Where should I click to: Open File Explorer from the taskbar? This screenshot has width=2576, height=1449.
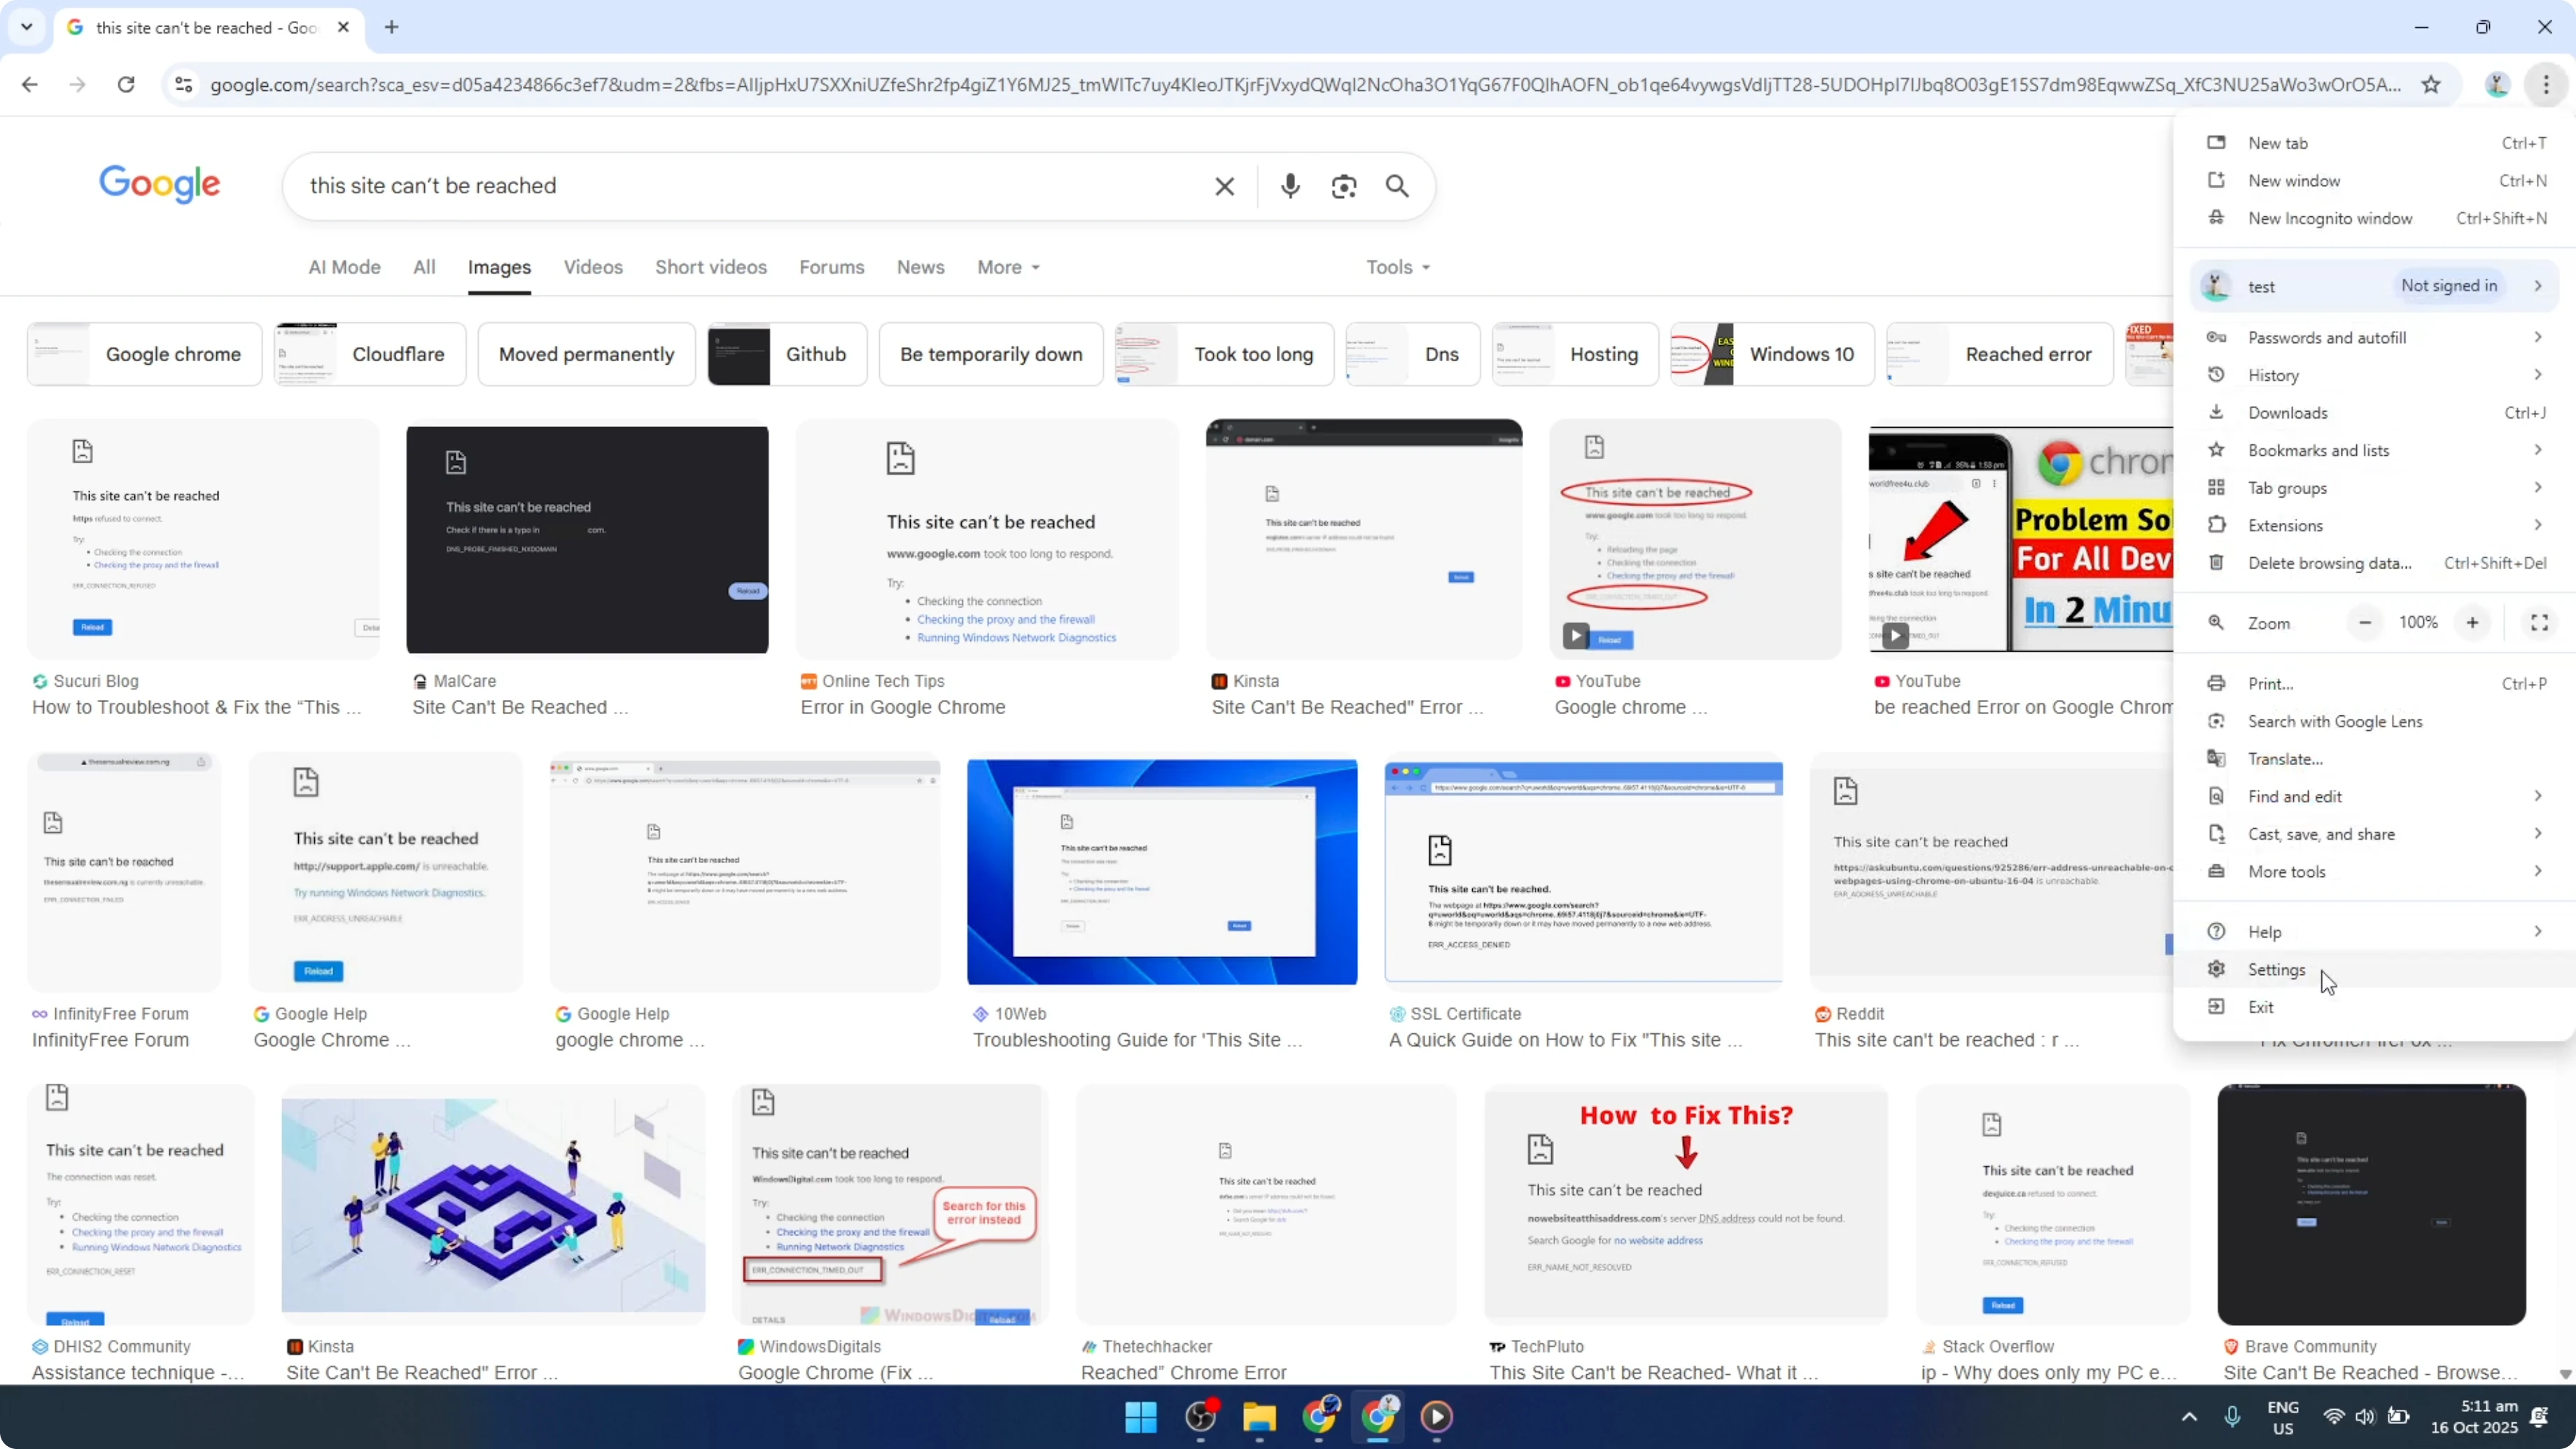1259,1416
